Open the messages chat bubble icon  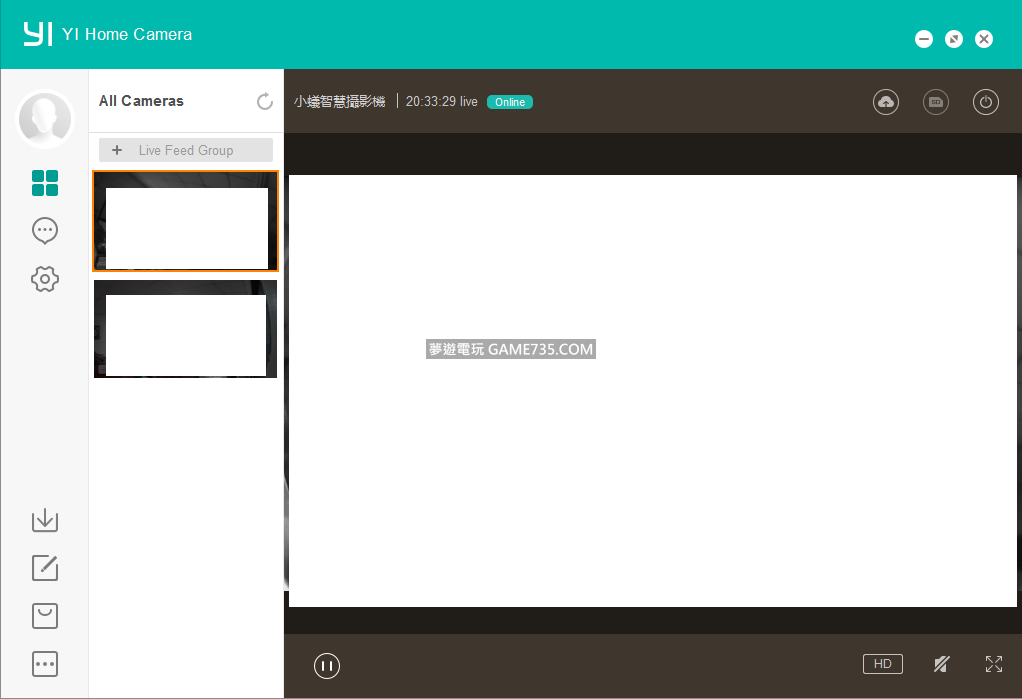45,231
